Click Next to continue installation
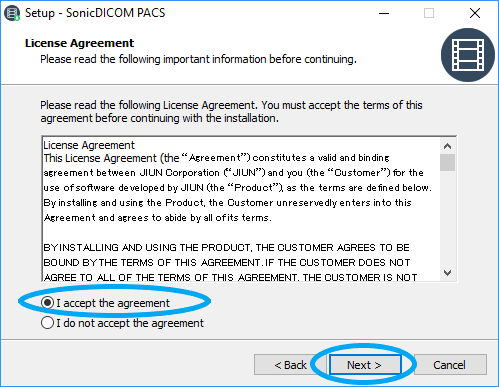Viewport: 499px width, 387px height. tap(364, 365)
